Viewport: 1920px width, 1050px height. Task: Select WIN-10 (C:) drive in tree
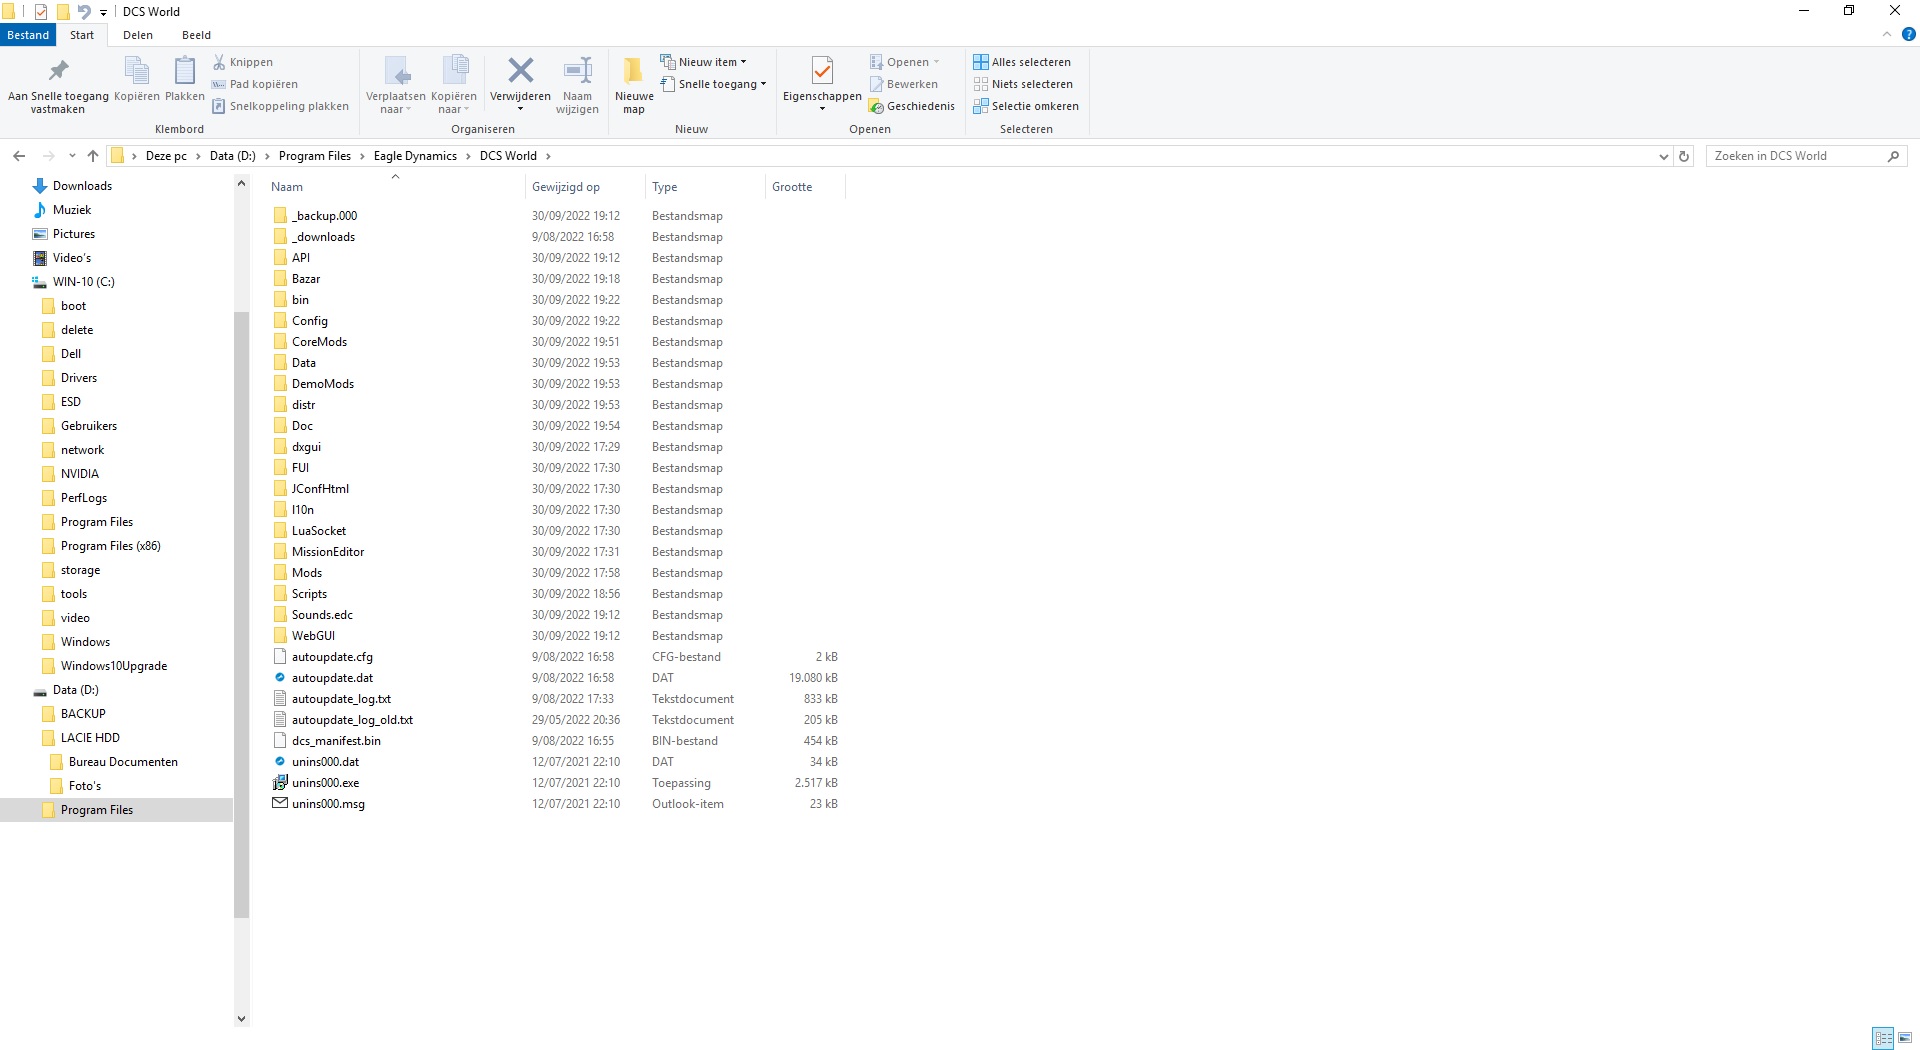pyautogui.click(x=84, y=282)
